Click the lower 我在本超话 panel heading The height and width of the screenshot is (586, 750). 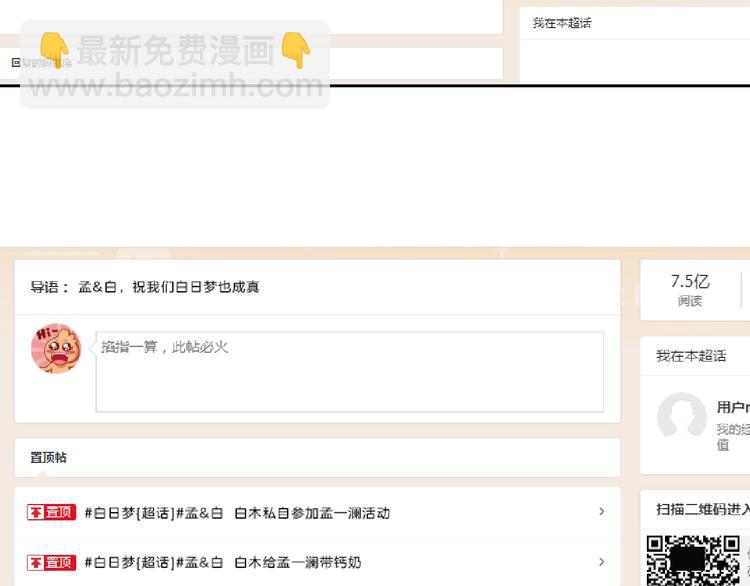[x=690, y=356]
